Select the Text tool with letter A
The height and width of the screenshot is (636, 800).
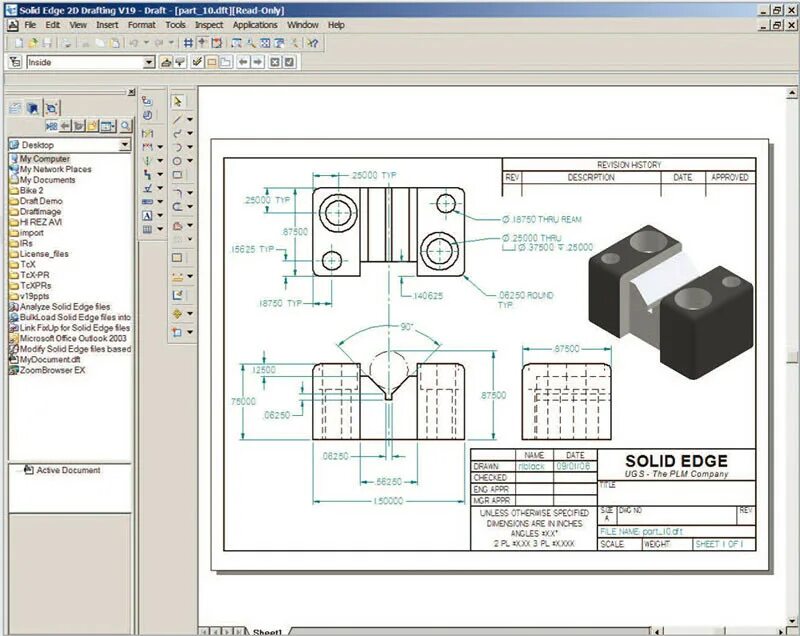coord(147,216)
